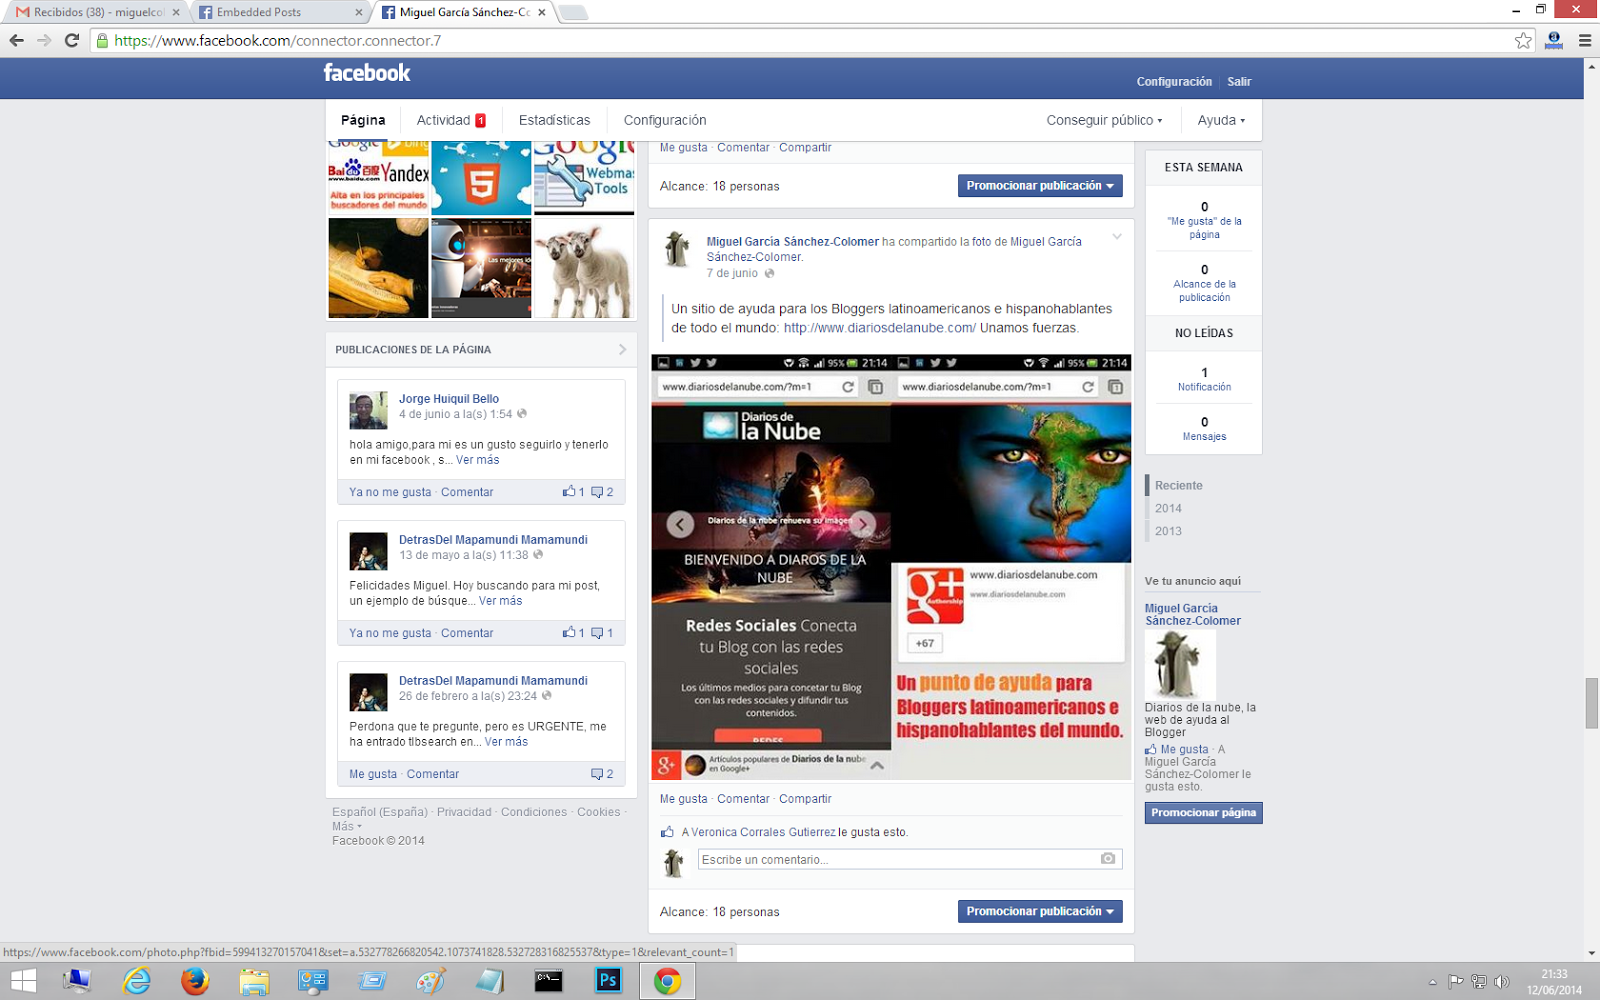The height and width of the screenshot is (1000, 1600).
Task: Click Ya no me gusta on Jorge's post
Action: [390, 492]
